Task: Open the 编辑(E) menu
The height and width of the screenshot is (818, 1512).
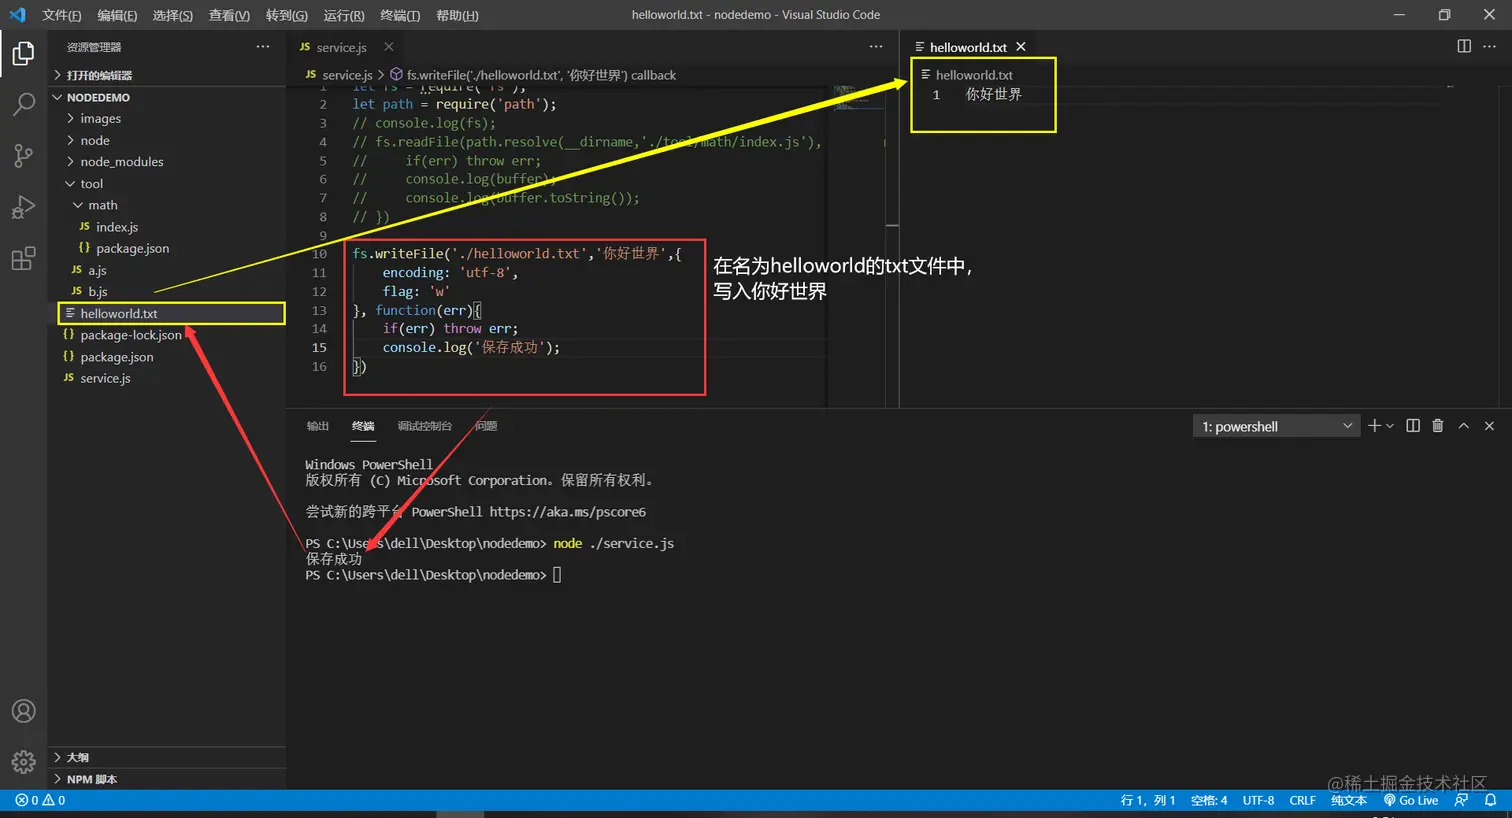Action: pos(117,15)
